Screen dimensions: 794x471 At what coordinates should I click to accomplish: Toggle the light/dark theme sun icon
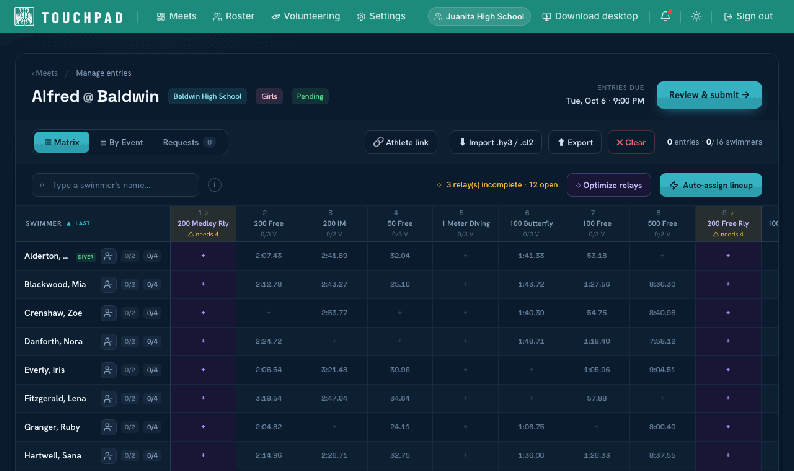click(x=696, y=16)
